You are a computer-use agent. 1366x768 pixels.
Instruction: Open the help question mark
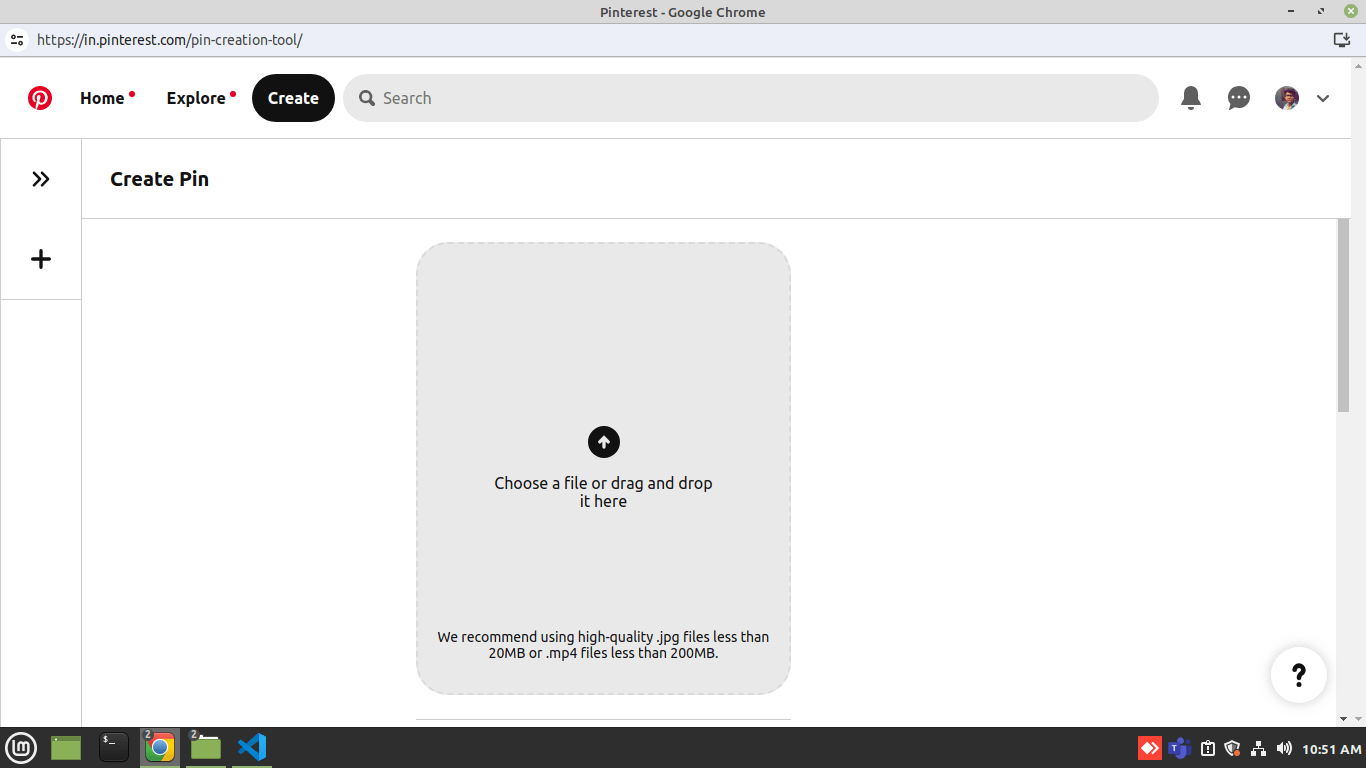1298,675
